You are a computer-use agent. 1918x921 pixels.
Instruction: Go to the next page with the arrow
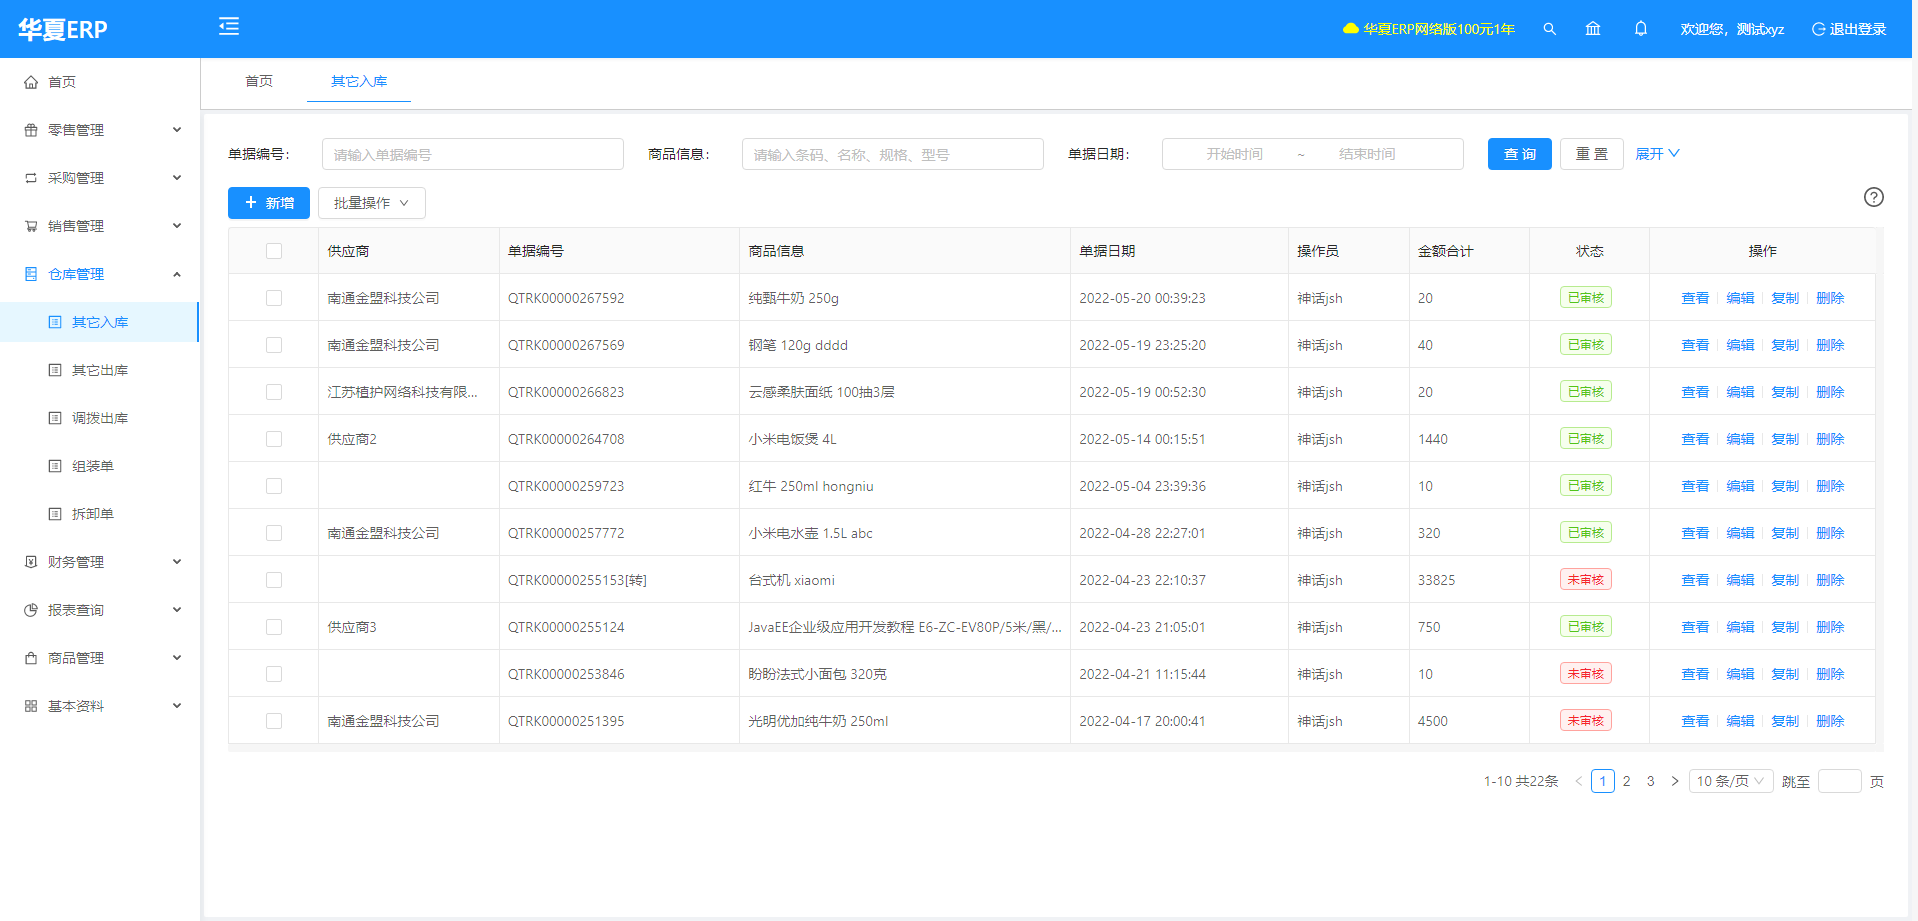1675,781
